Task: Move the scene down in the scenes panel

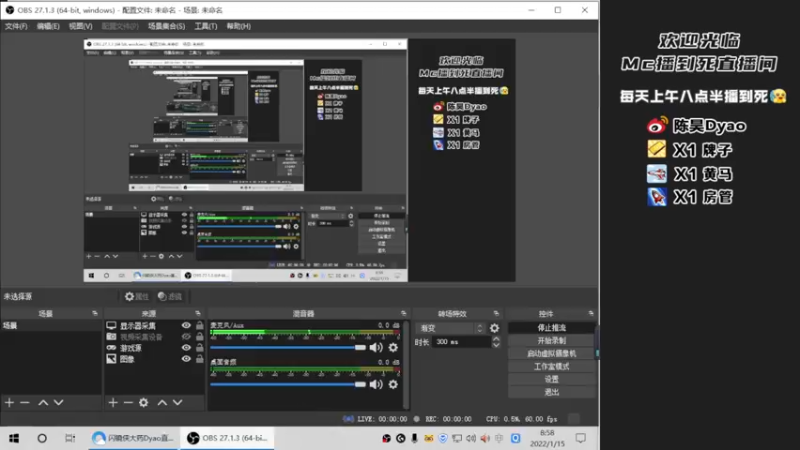Action: [x=59, y=403]
